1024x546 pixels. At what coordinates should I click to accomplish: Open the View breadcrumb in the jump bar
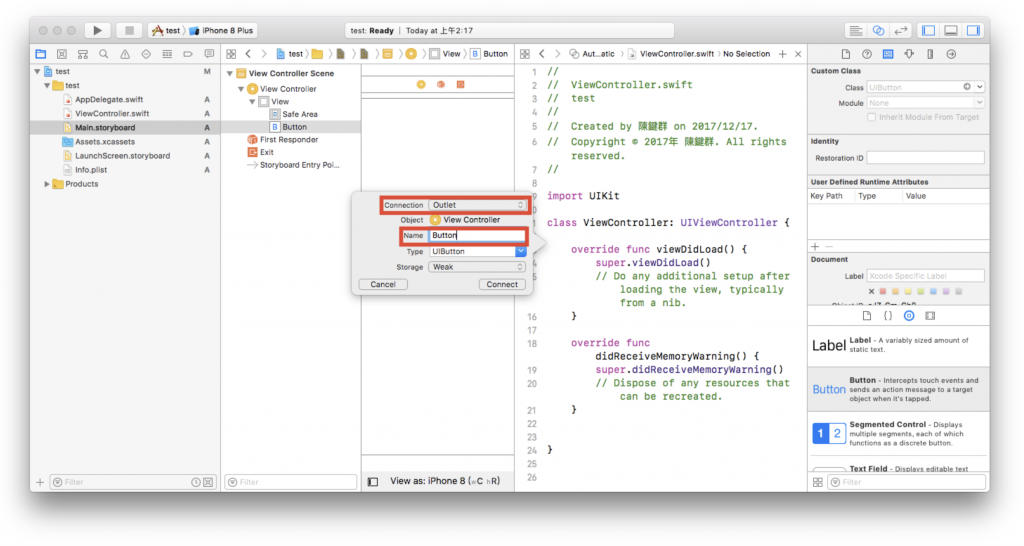point(445,54)
